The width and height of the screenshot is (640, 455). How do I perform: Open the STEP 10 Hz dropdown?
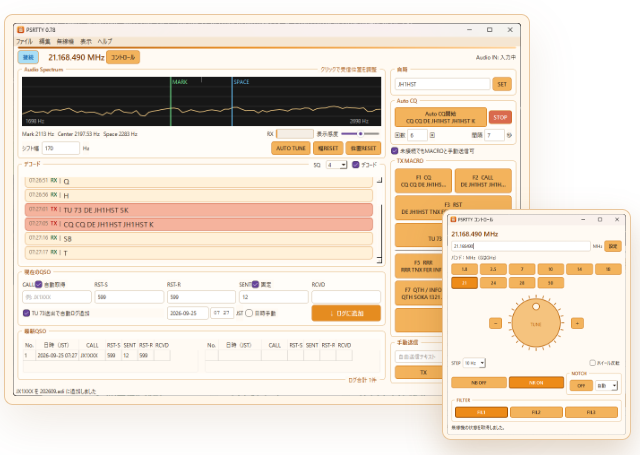[474, 363]
